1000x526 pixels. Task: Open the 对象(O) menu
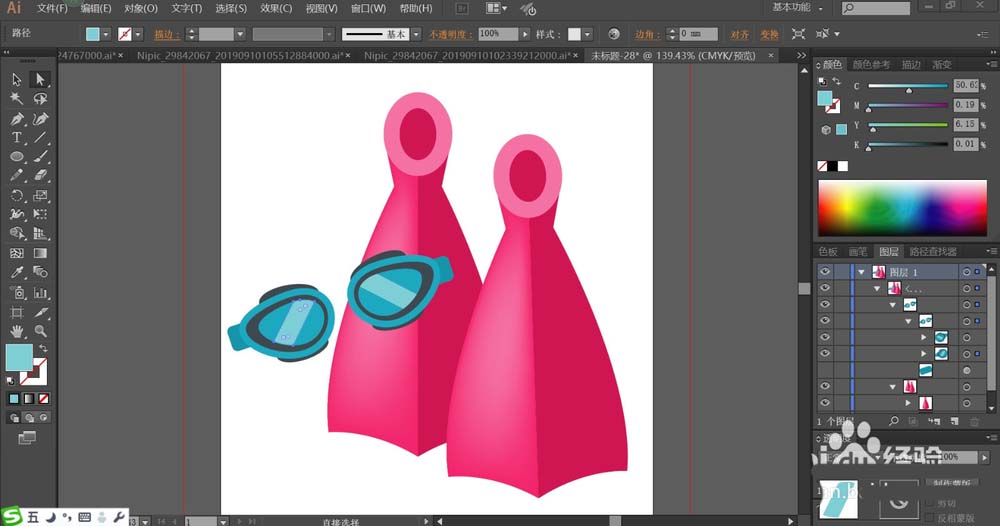[x=140, y=8]
